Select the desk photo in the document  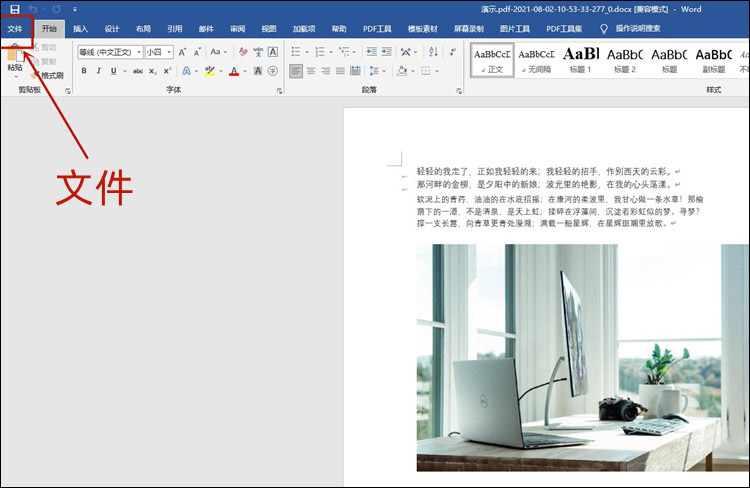pyautogui.click(x=583, y=358)
